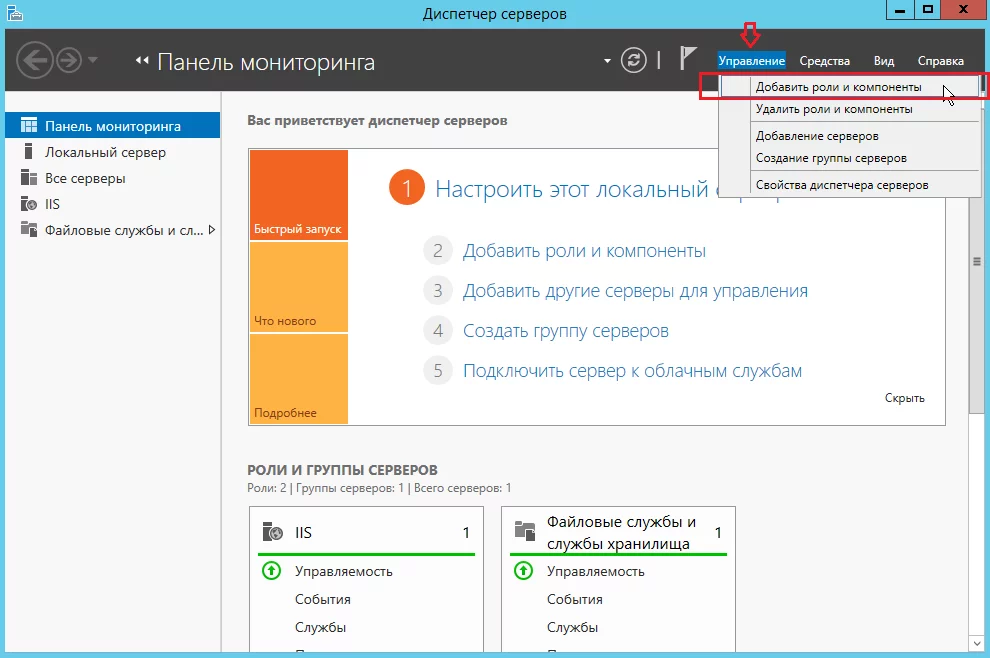
Task: Click the Local Server icon in the sidebar
Action: (28, 153)
